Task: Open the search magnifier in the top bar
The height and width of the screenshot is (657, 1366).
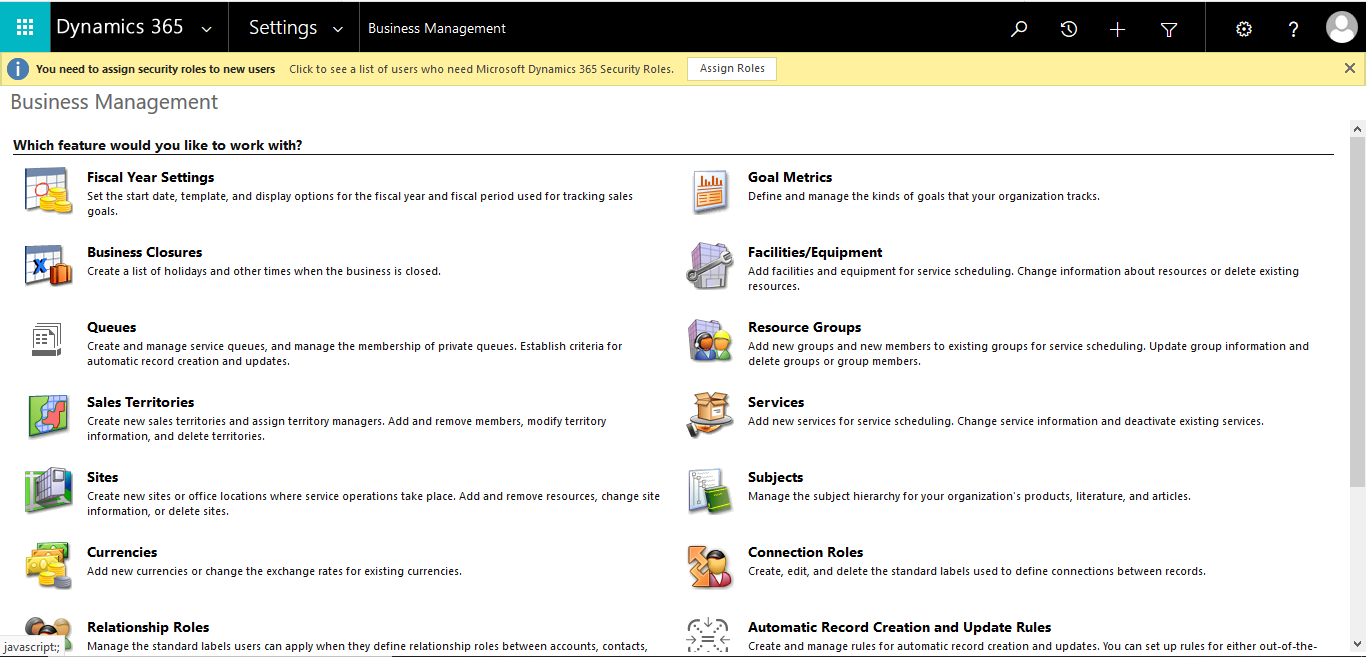Action: tap(1018, 27)
